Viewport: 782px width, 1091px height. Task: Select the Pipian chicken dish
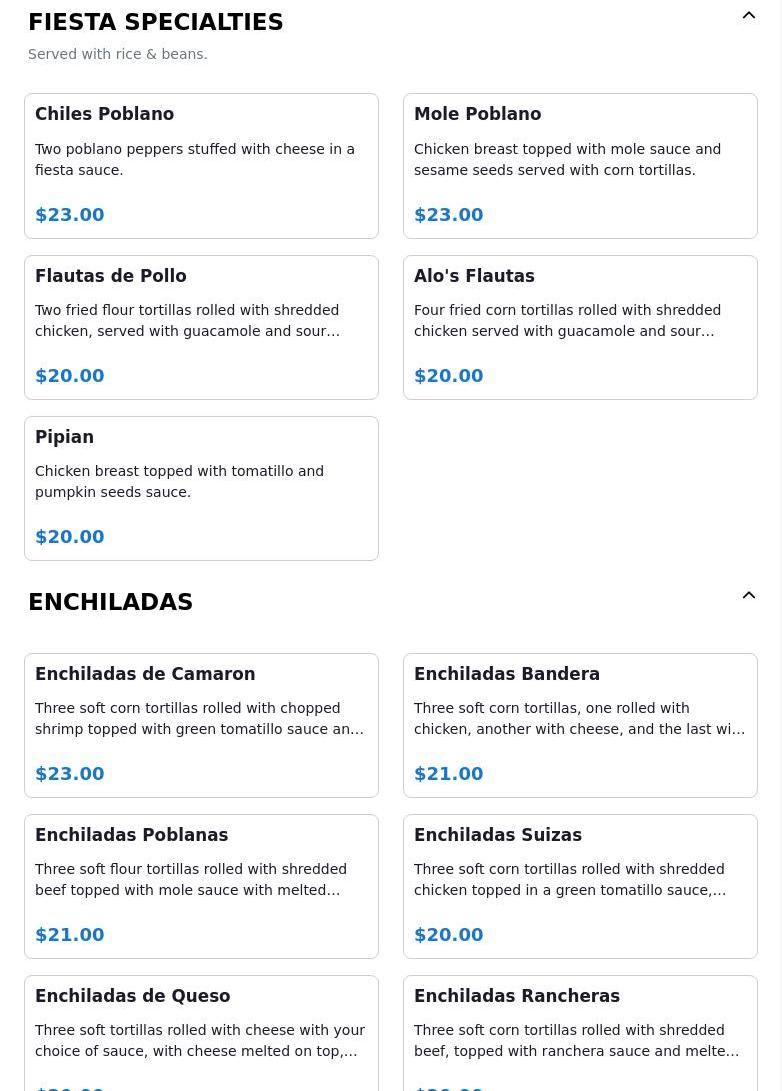click(x=201, y=488)
